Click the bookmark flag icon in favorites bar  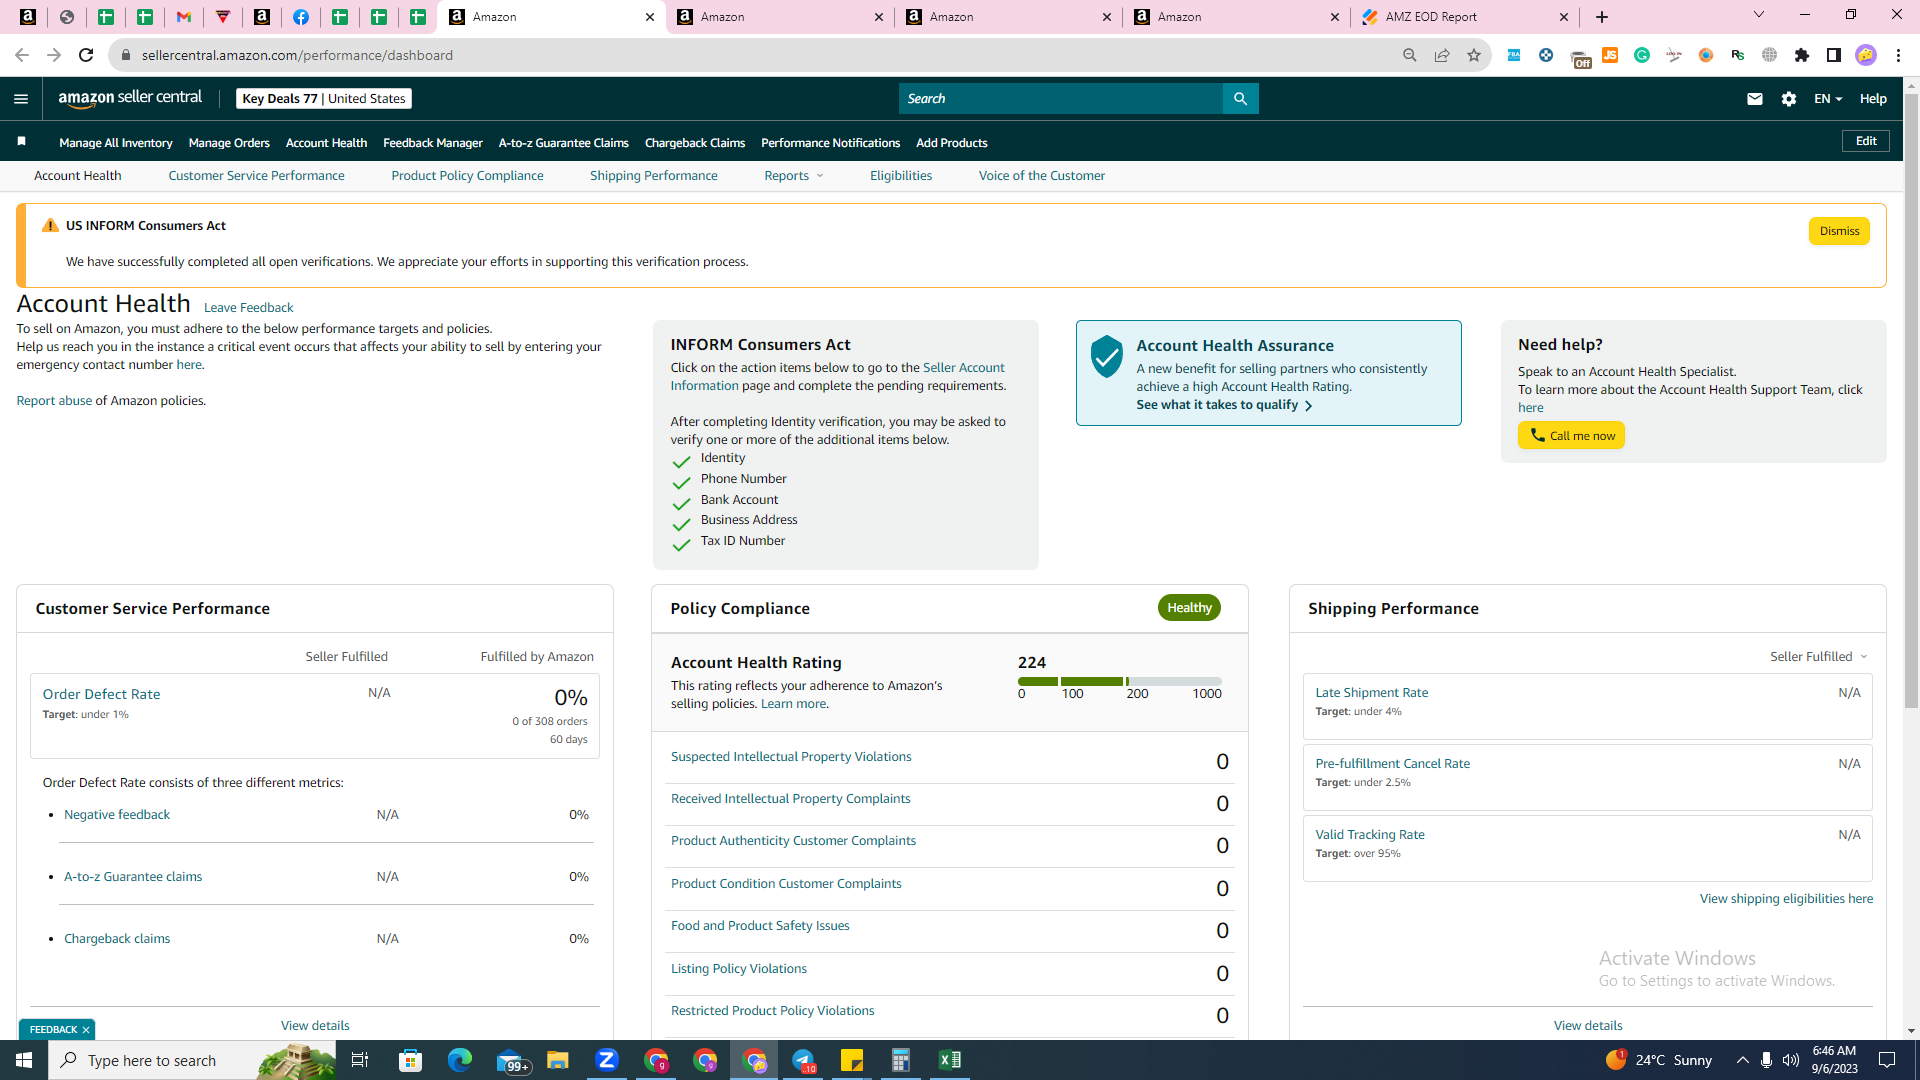pyautogui.click(x=22, y=142)
